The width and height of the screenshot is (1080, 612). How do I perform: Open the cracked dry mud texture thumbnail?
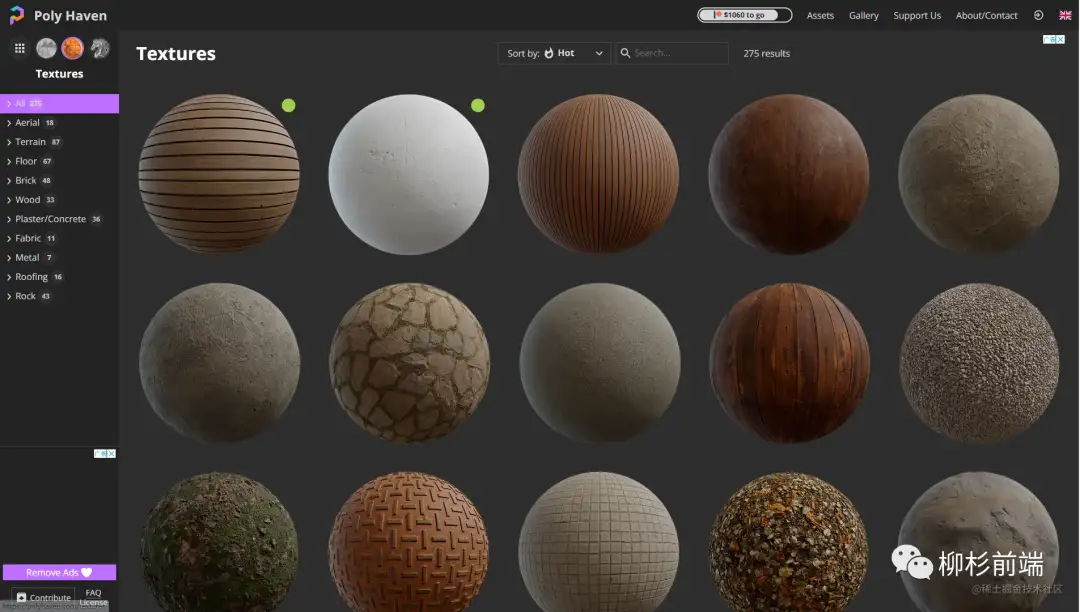click(x=409, y=363)
